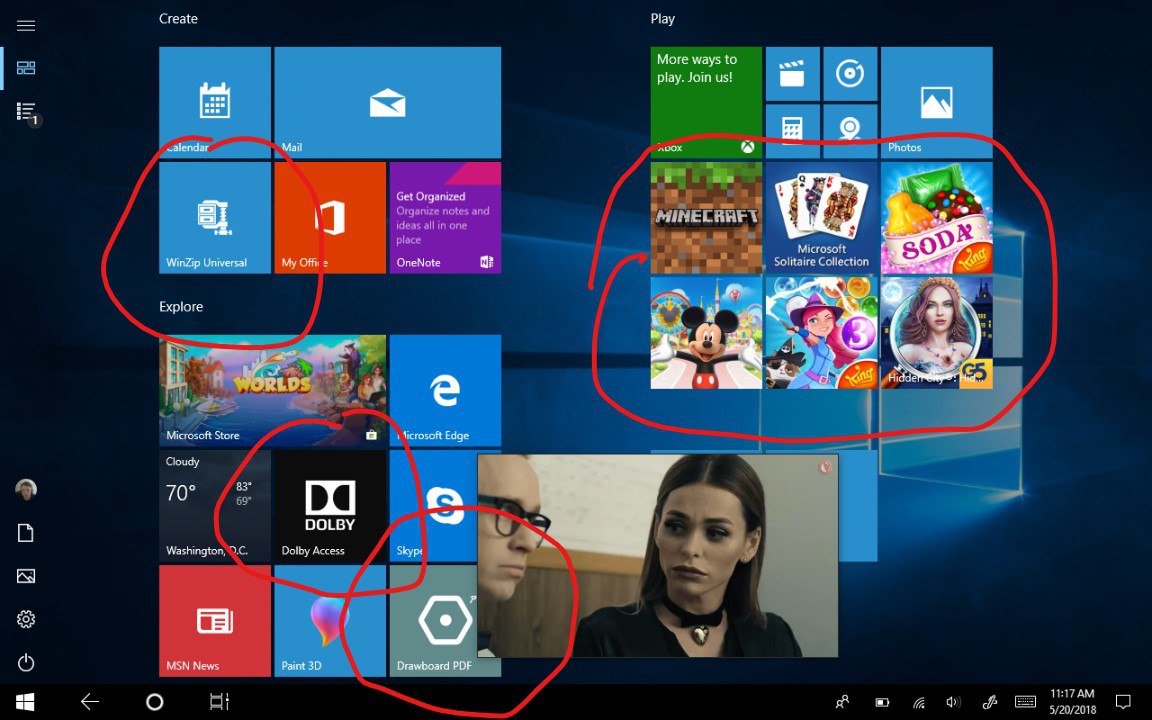Open the MSN News tile

tap(215, 621)
